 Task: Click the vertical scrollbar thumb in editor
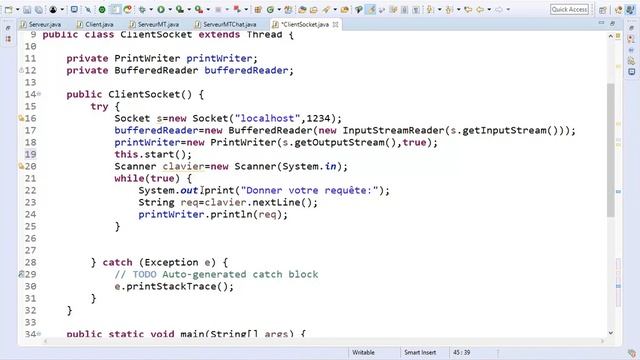pos(611,150)
